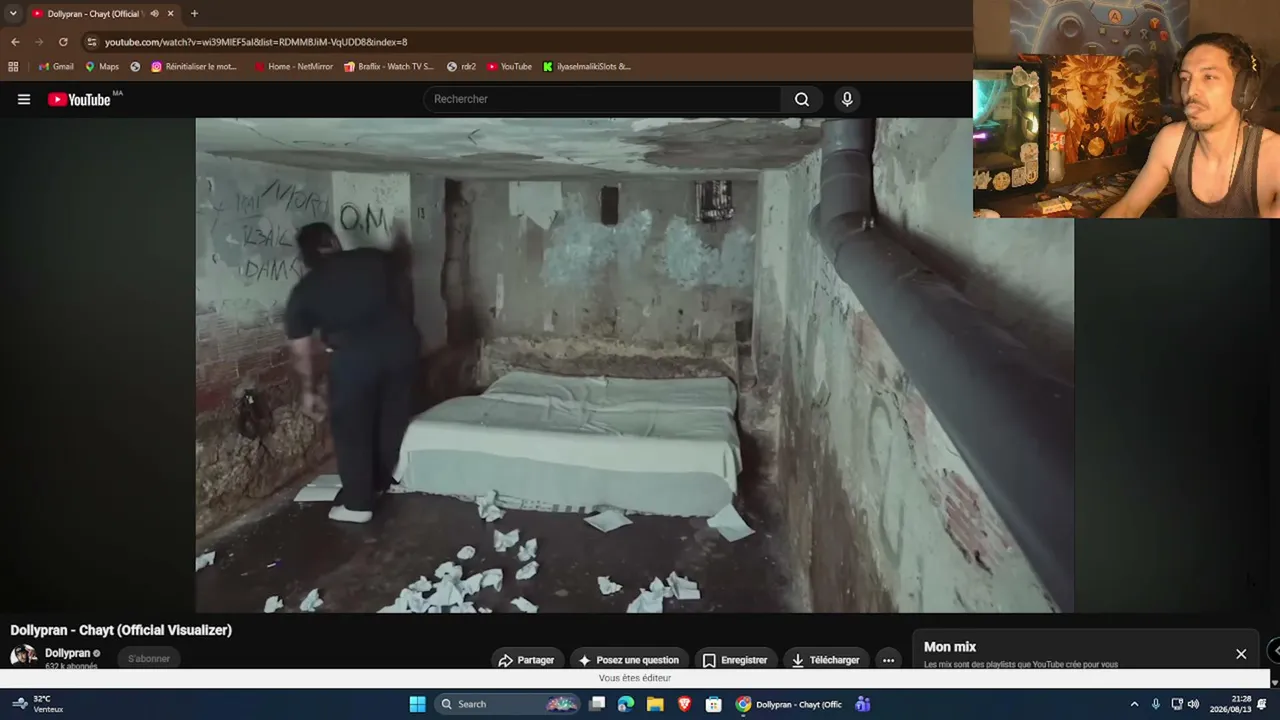Launch Brave browser from the taskbar
The height and width of the screenshot is (720, 1280).
685,704
